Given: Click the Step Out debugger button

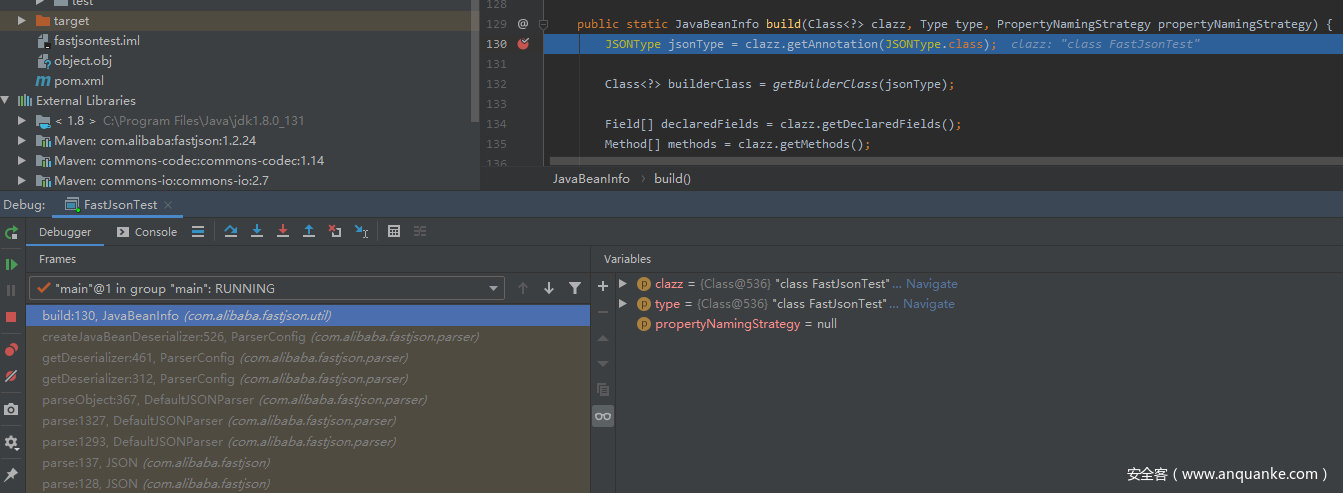Looking at the screenshot, I should point(309,231).
